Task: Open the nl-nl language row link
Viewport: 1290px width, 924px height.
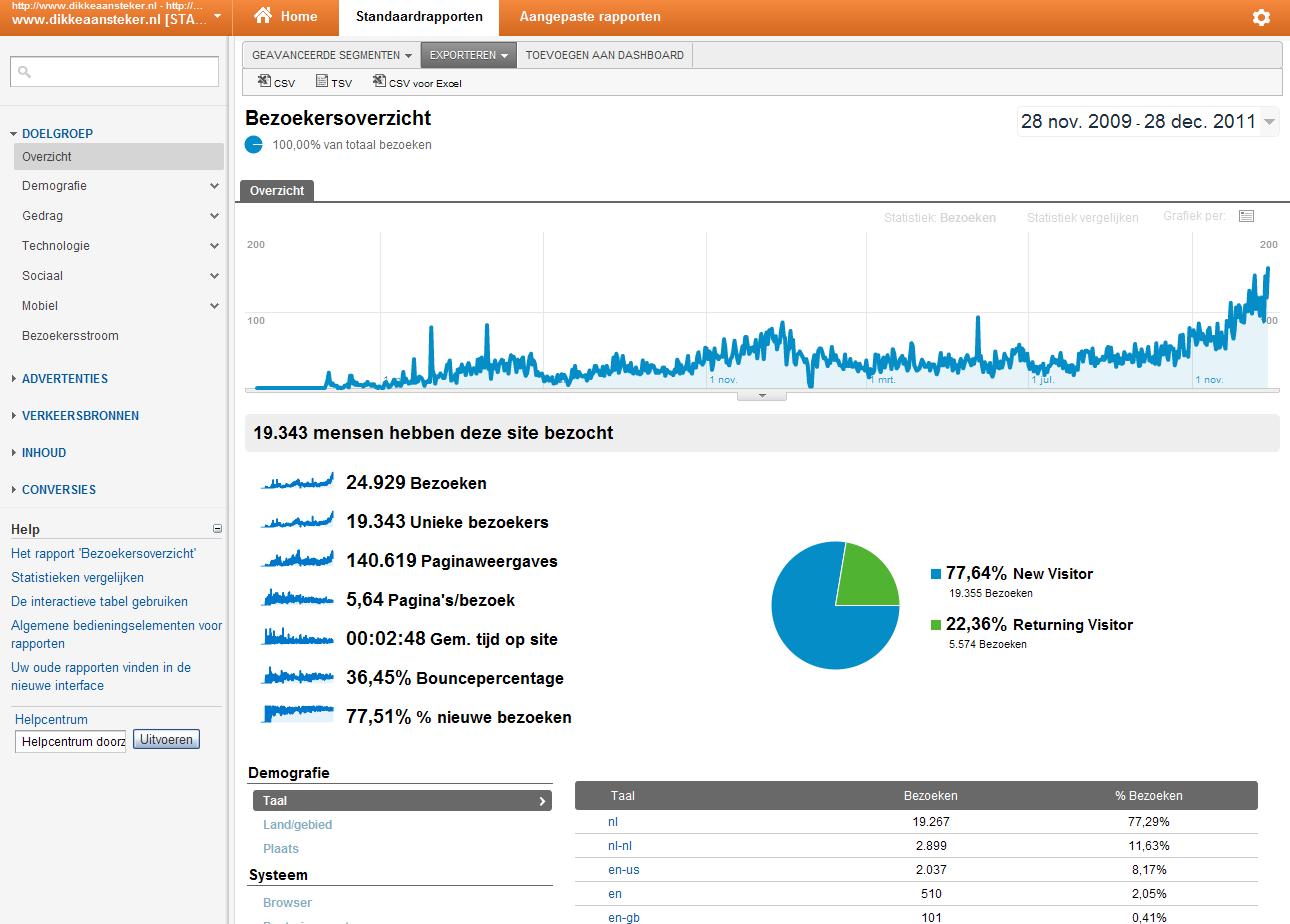Action: (620, 846)
